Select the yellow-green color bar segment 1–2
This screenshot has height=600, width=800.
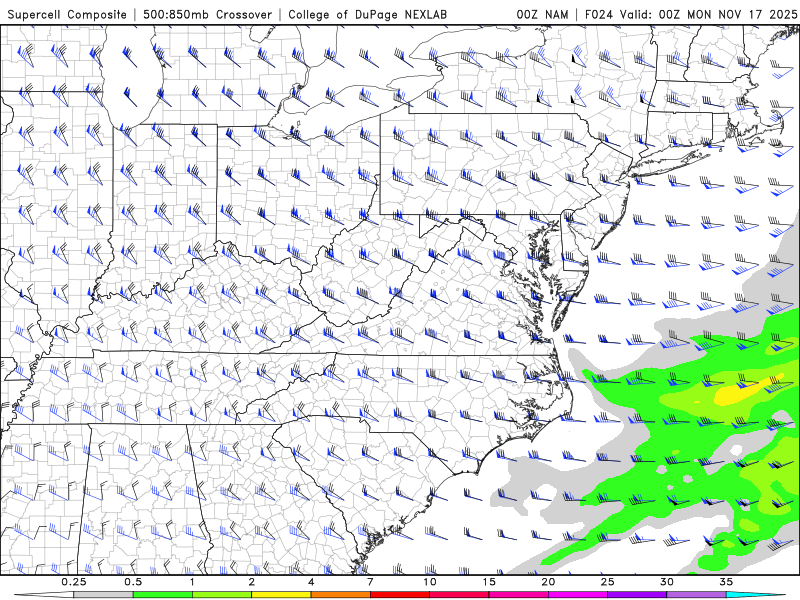click(x=222, y=595)
